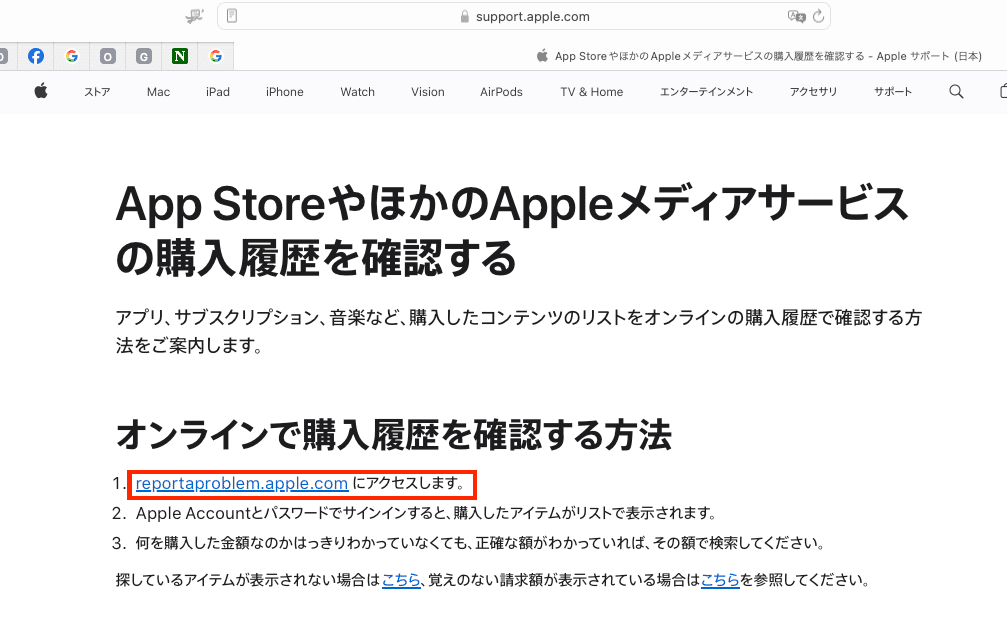Open the shopping bag icon

point(1002,91)
